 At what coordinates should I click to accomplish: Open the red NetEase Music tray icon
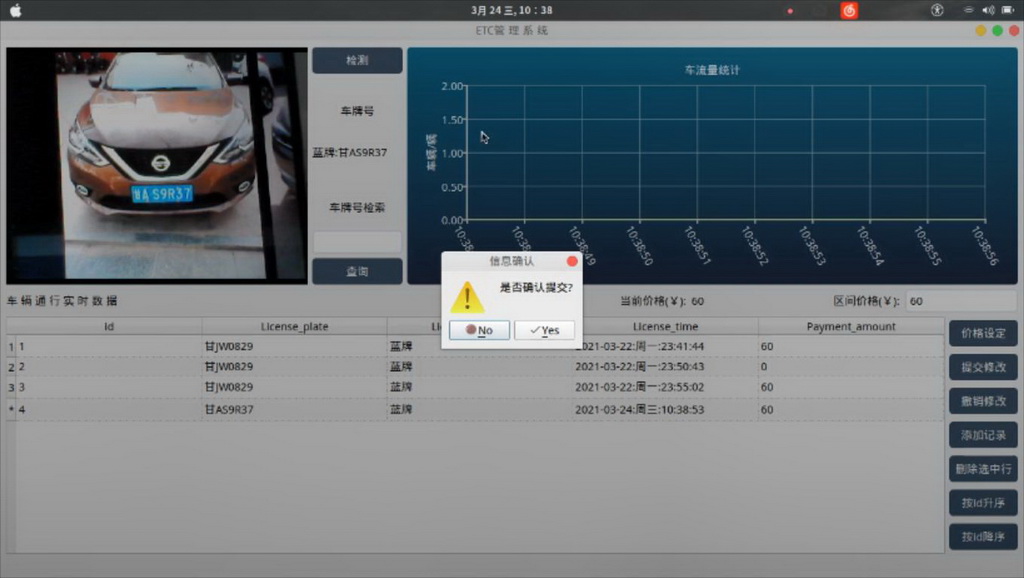[x=849, y=10]
